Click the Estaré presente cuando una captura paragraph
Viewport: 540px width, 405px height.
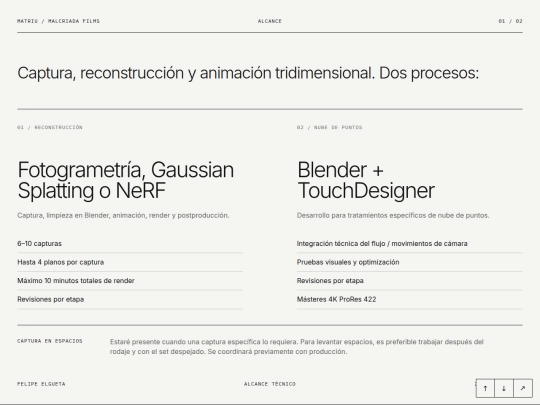coord(297,347)
